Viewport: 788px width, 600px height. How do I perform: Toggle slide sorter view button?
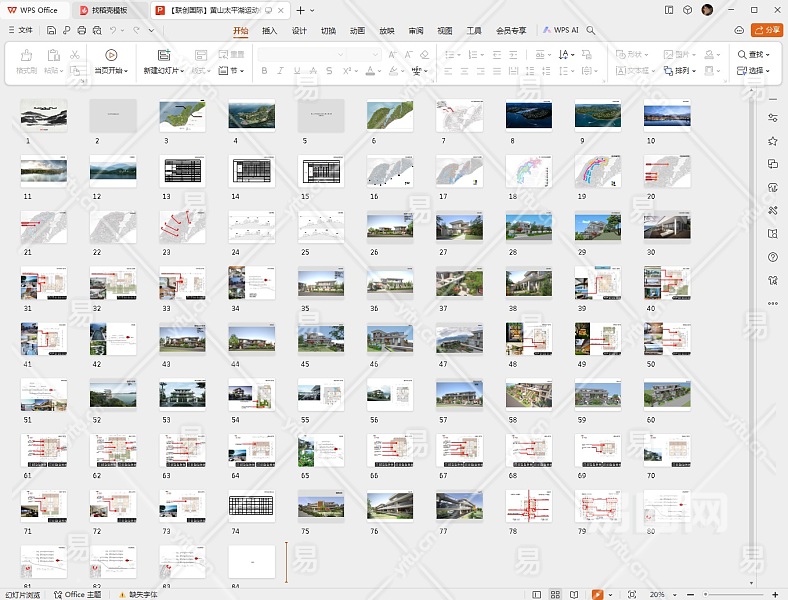point(555,594)
